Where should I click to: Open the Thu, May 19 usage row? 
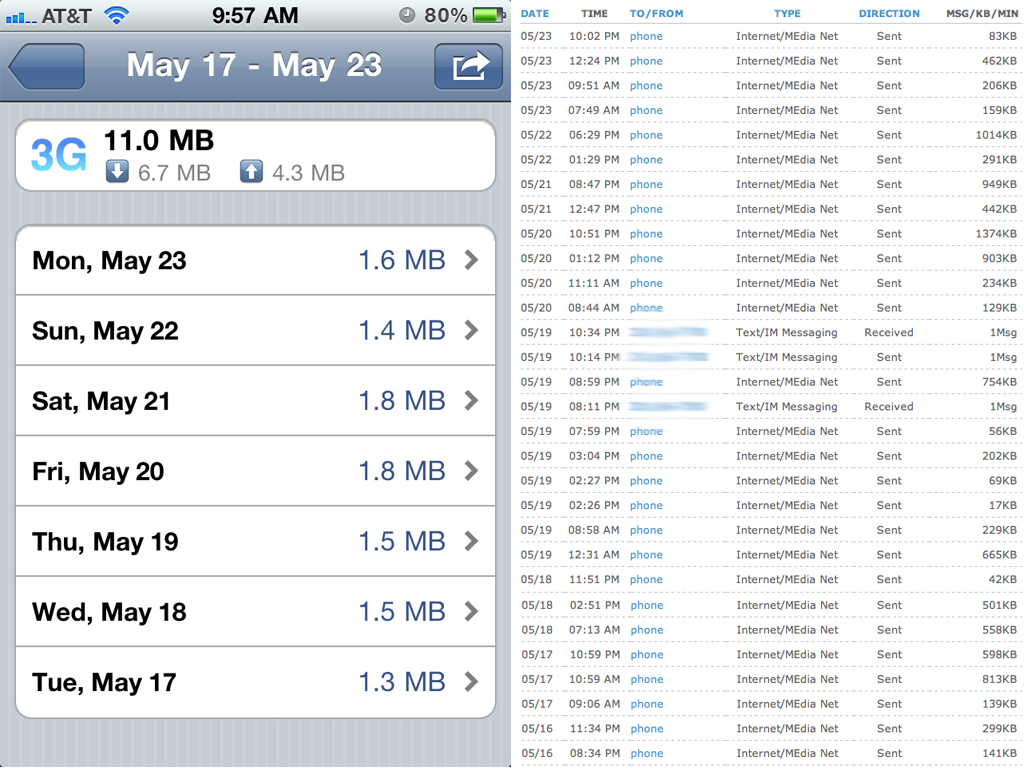(255, 541)
